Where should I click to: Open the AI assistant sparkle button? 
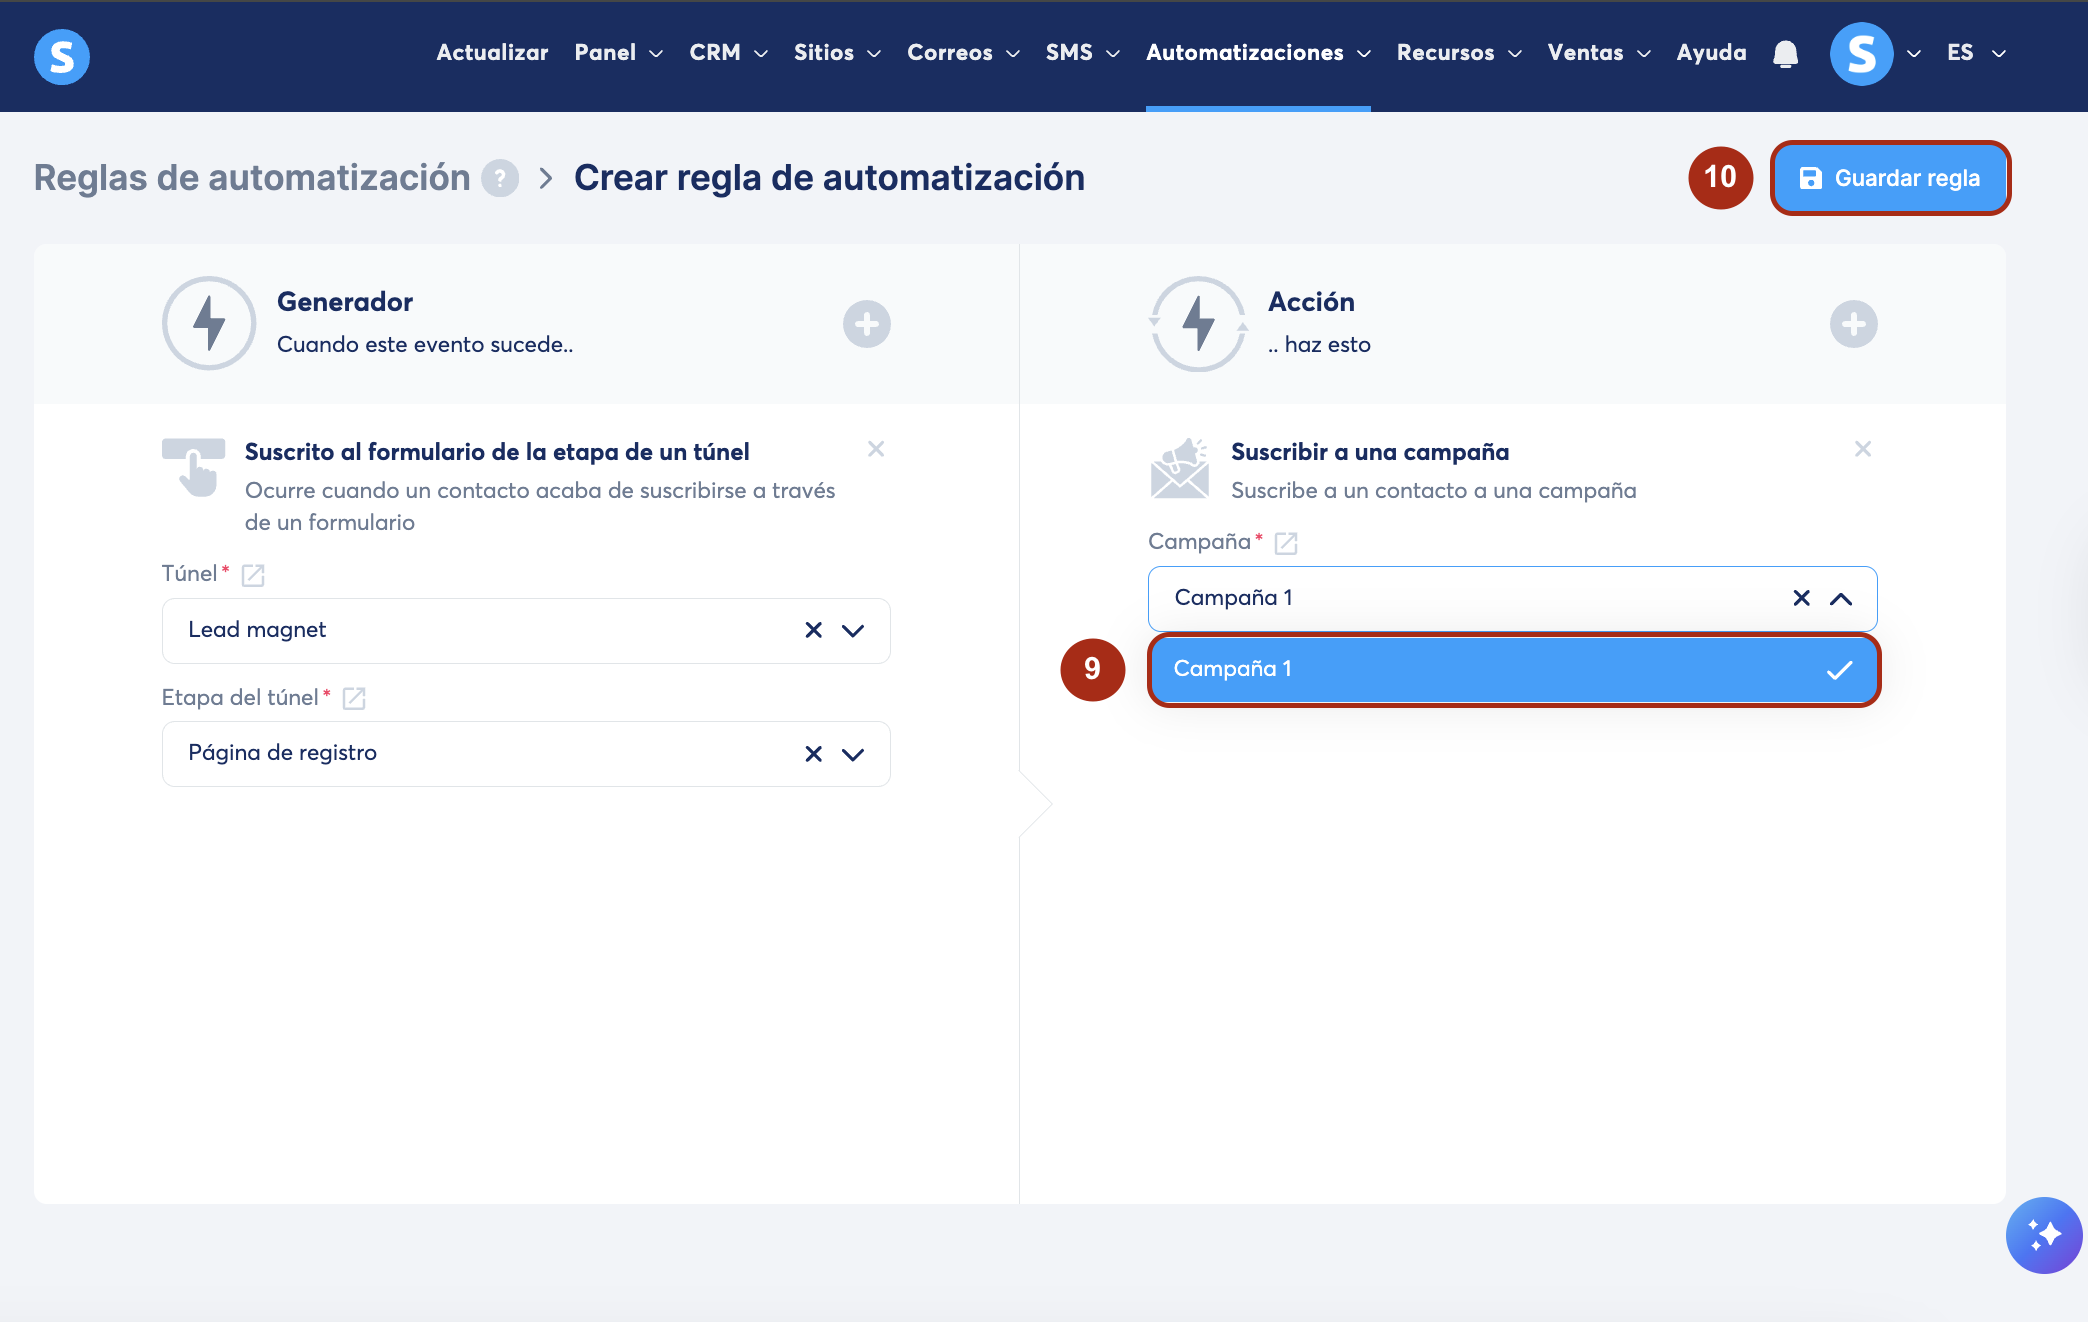click(x=2043, y=1235)
